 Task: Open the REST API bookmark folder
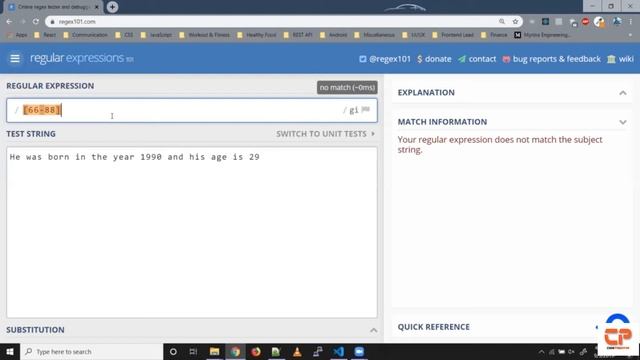[x=298, y=35]
